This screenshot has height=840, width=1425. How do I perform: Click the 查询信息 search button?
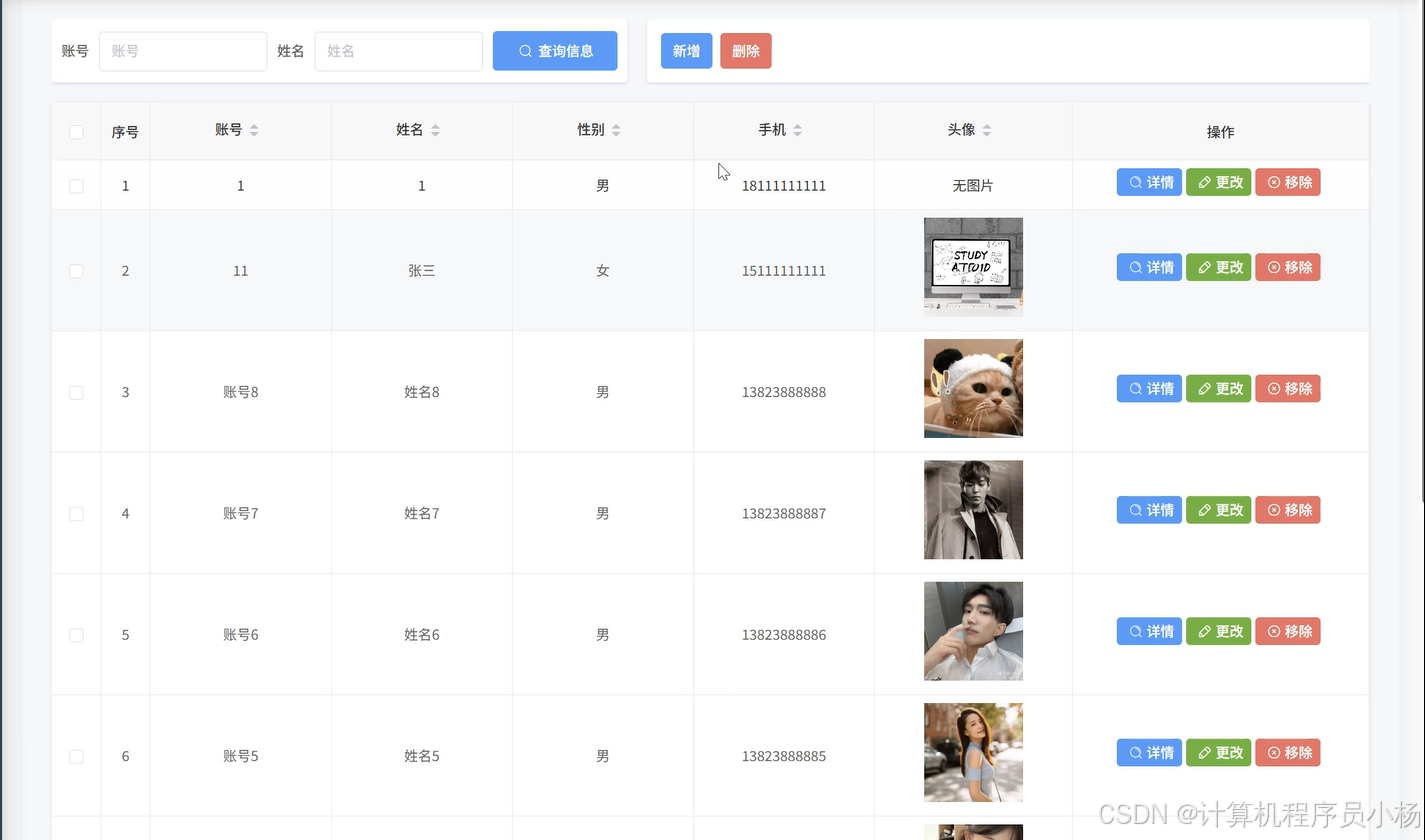click(555, 51)
